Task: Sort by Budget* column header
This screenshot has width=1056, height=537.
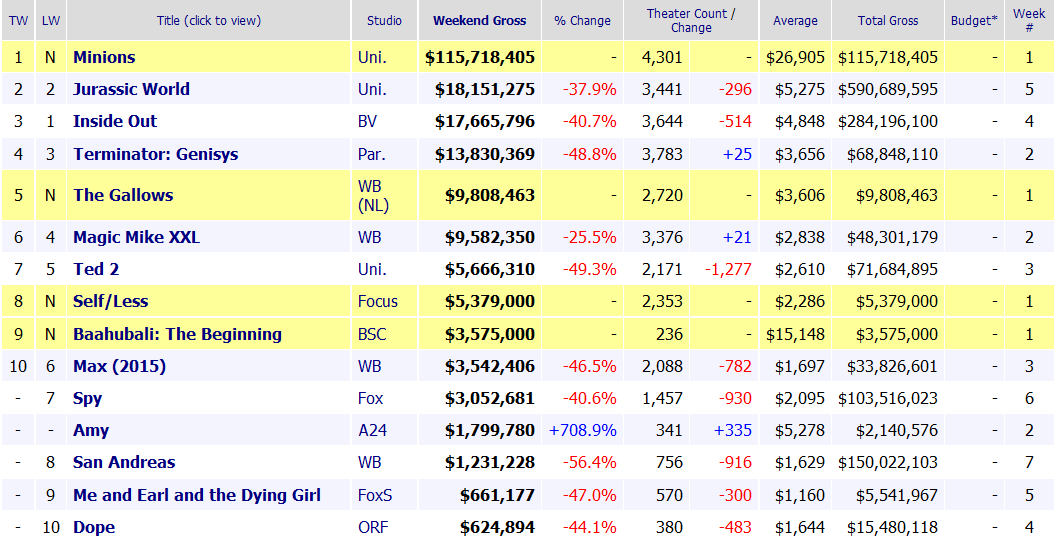Action: [x=974, y=21]
